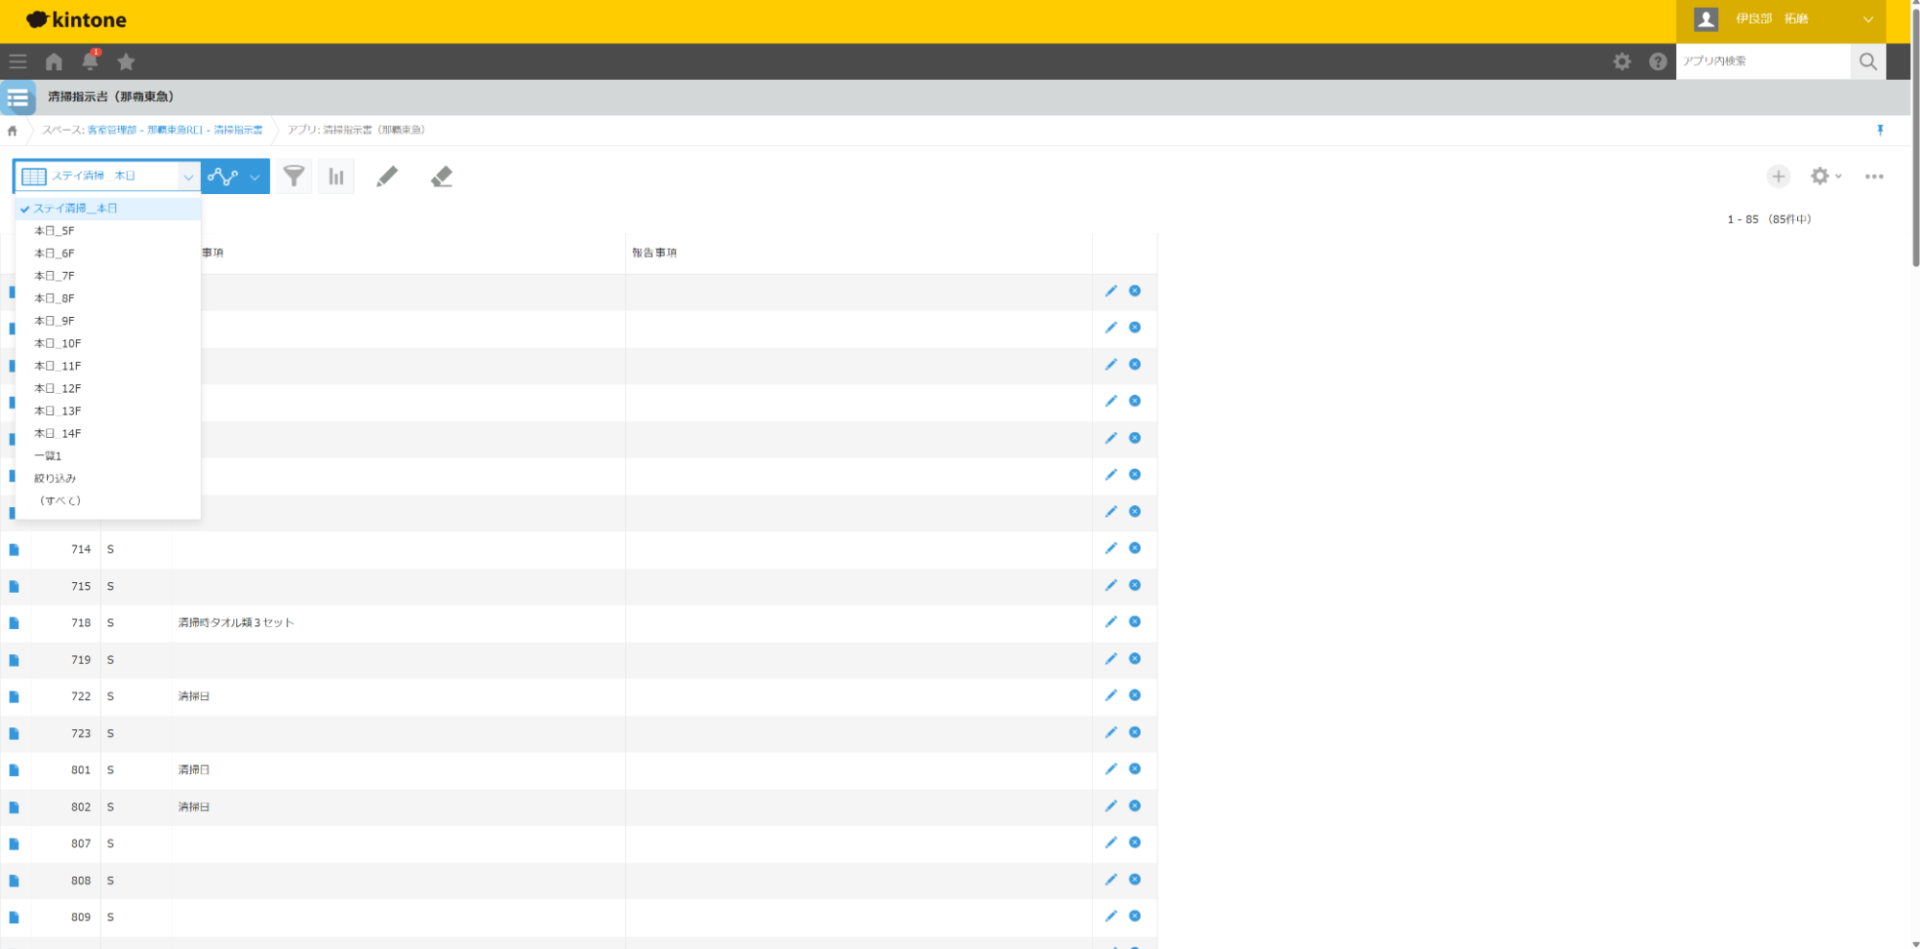Open the space breadcrumb link

(152, 130)
